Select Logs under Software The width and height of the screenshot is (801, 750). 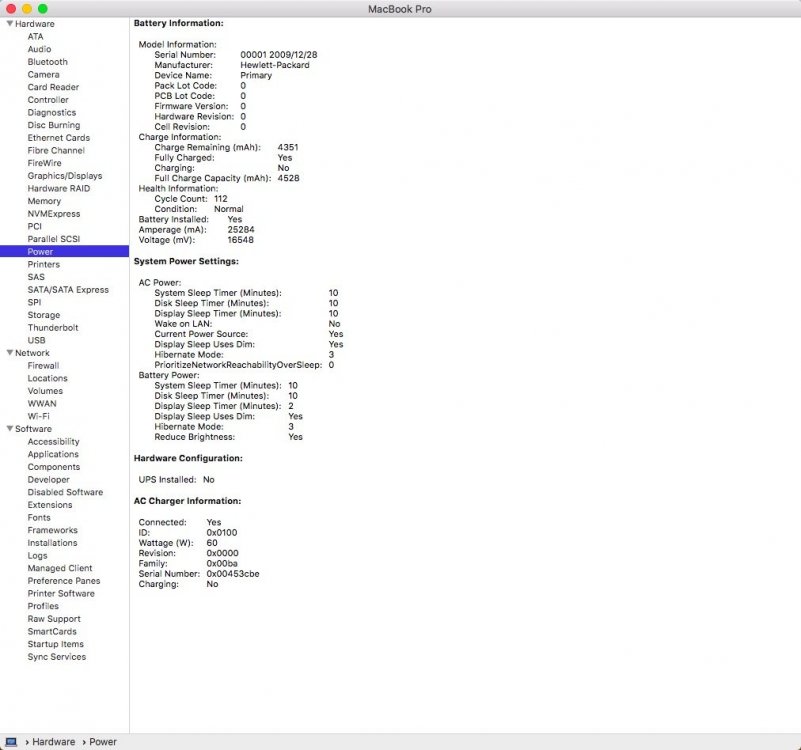(x=37, y=555)
